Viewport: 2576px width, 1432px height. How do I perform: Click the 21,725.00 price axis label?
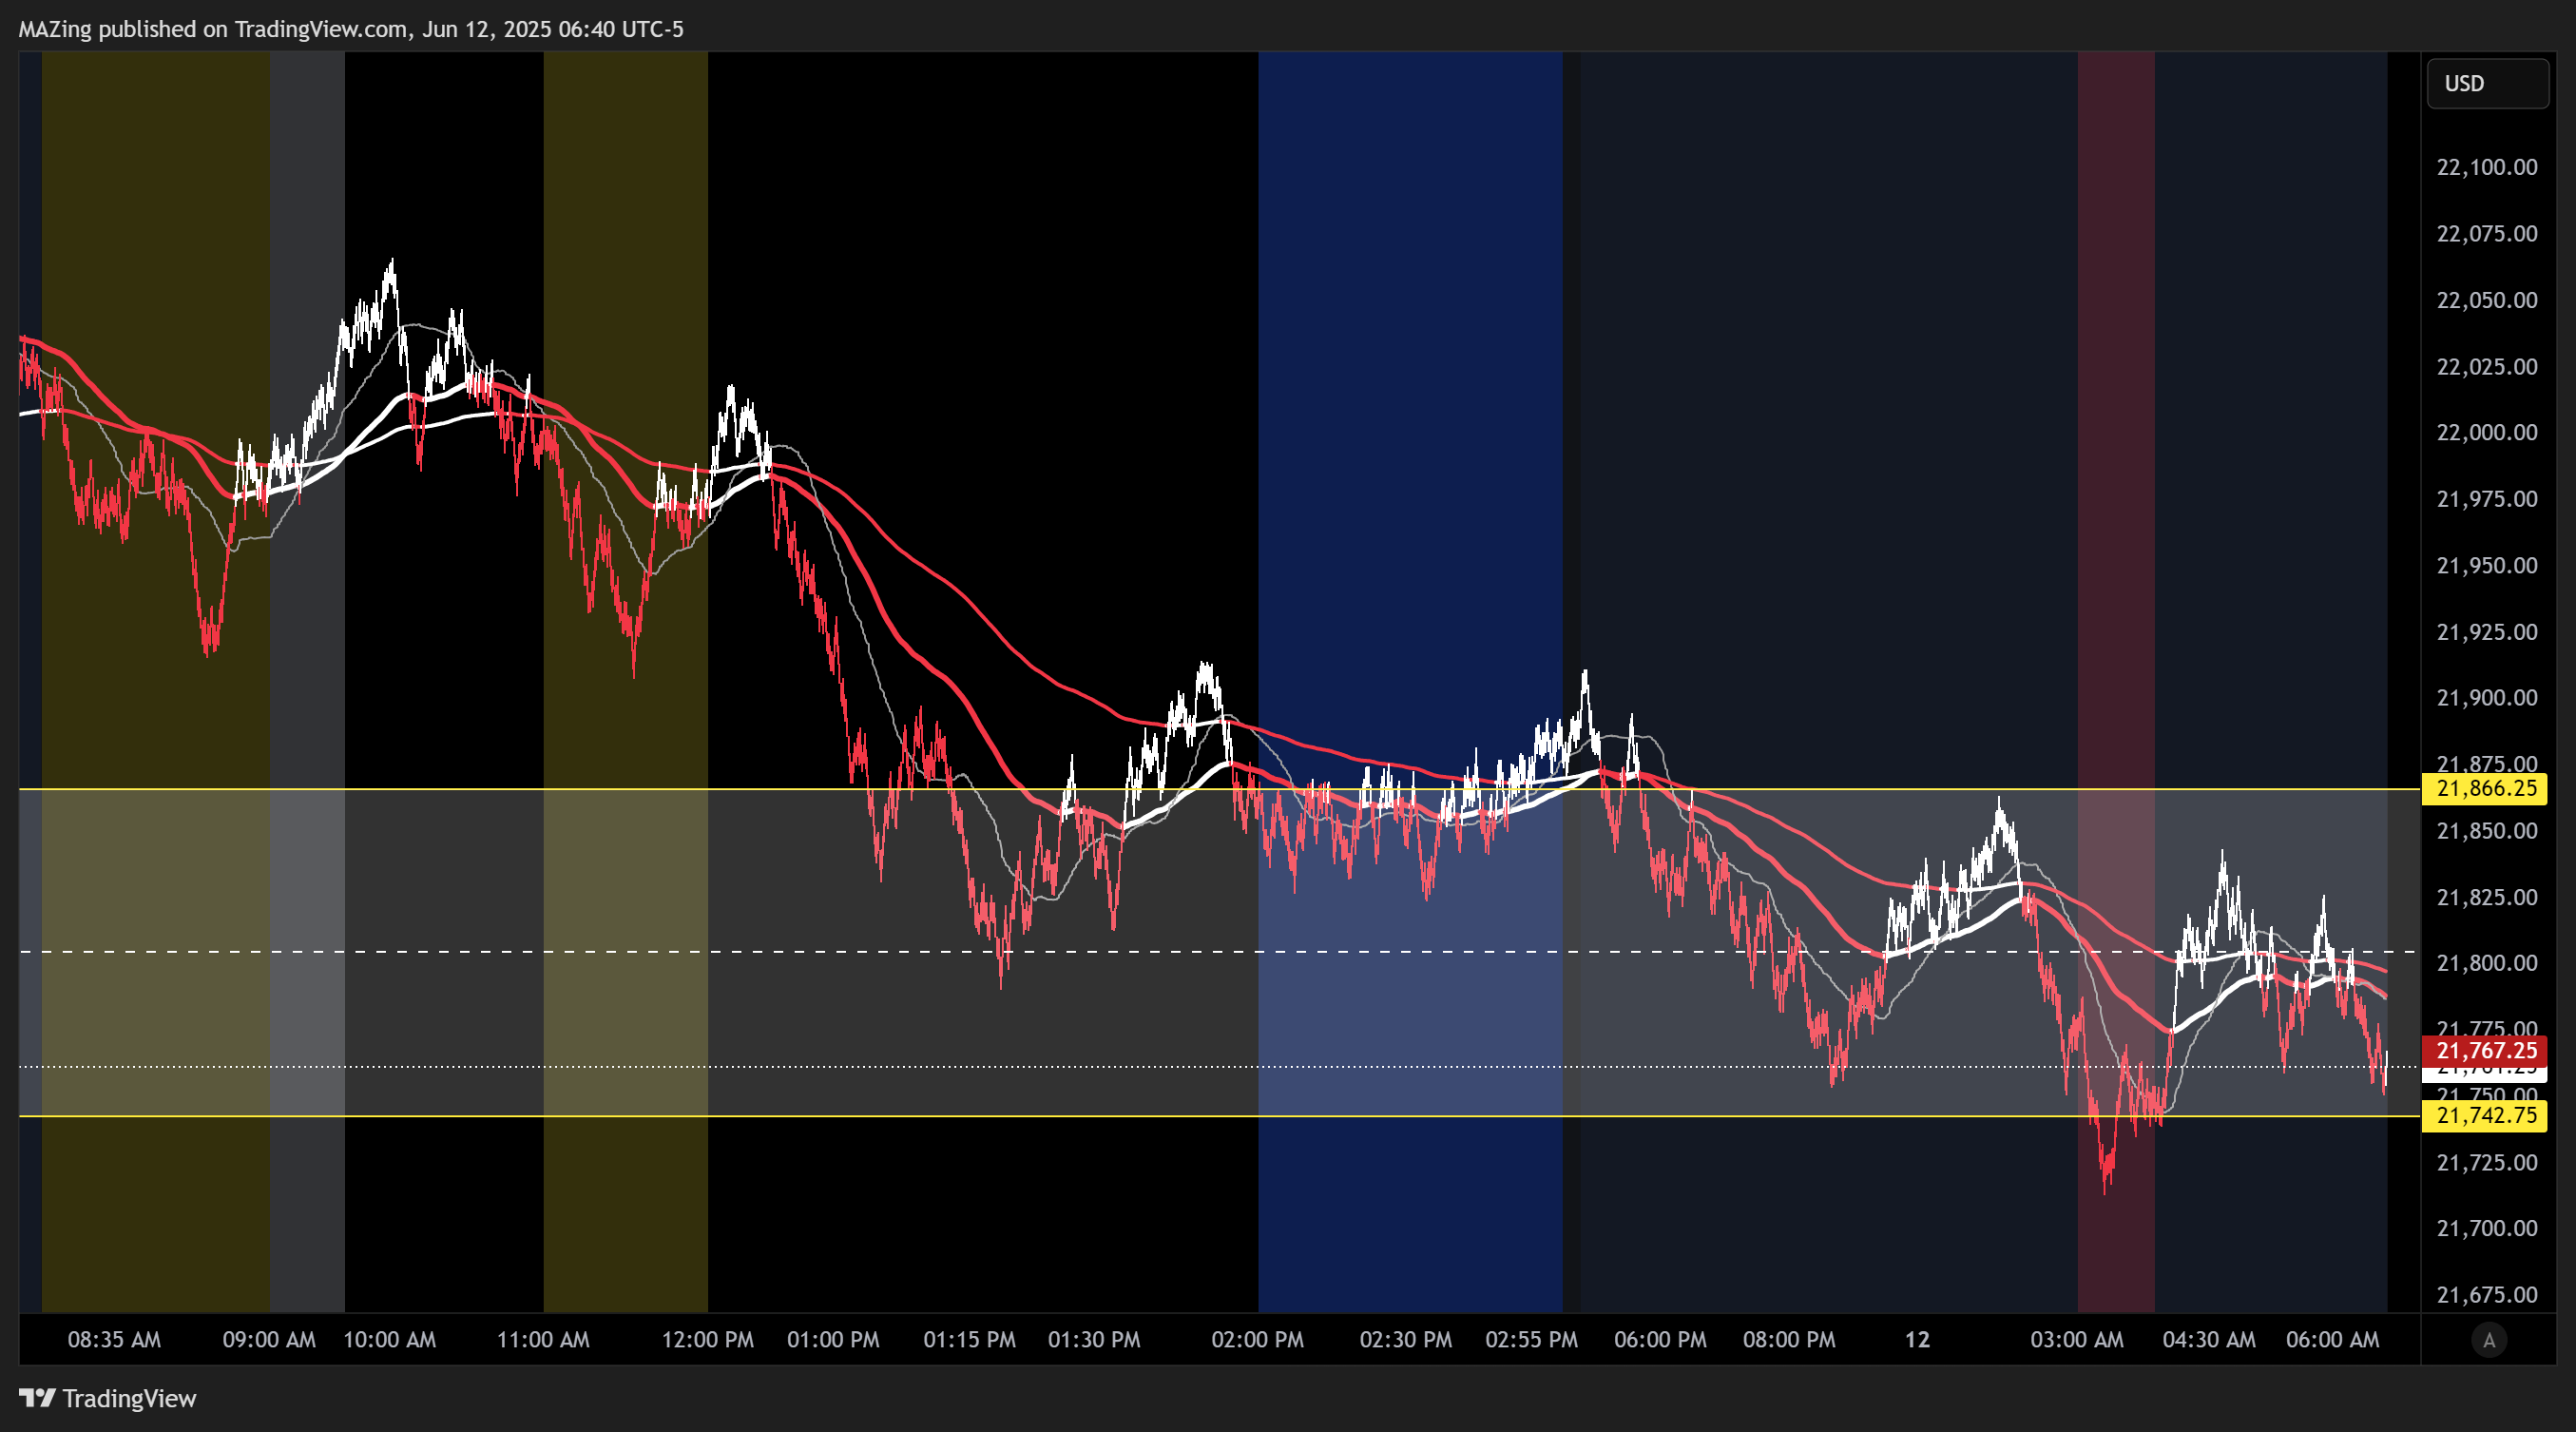[x=2487, y=1162]
